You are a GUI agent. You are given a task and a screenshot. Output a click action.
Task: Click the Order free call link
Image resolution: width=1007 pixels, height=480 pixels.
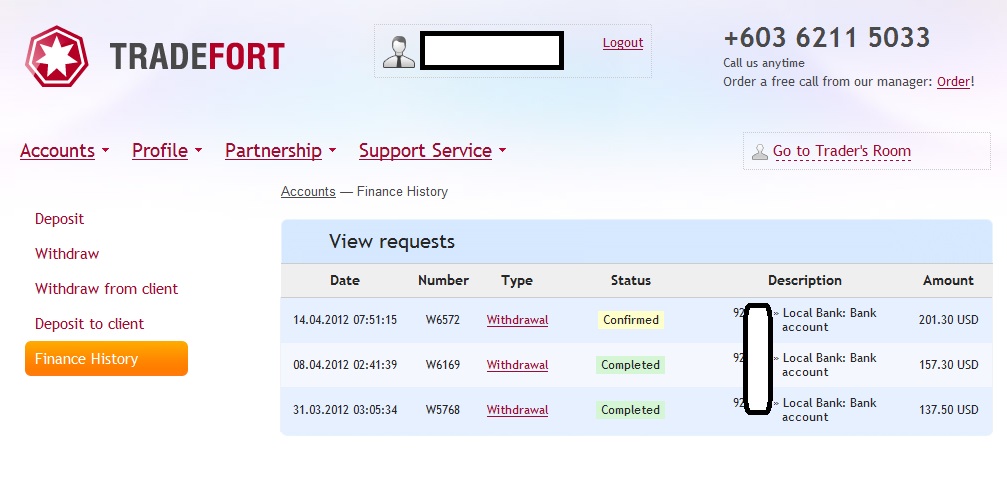pos(953,82)
